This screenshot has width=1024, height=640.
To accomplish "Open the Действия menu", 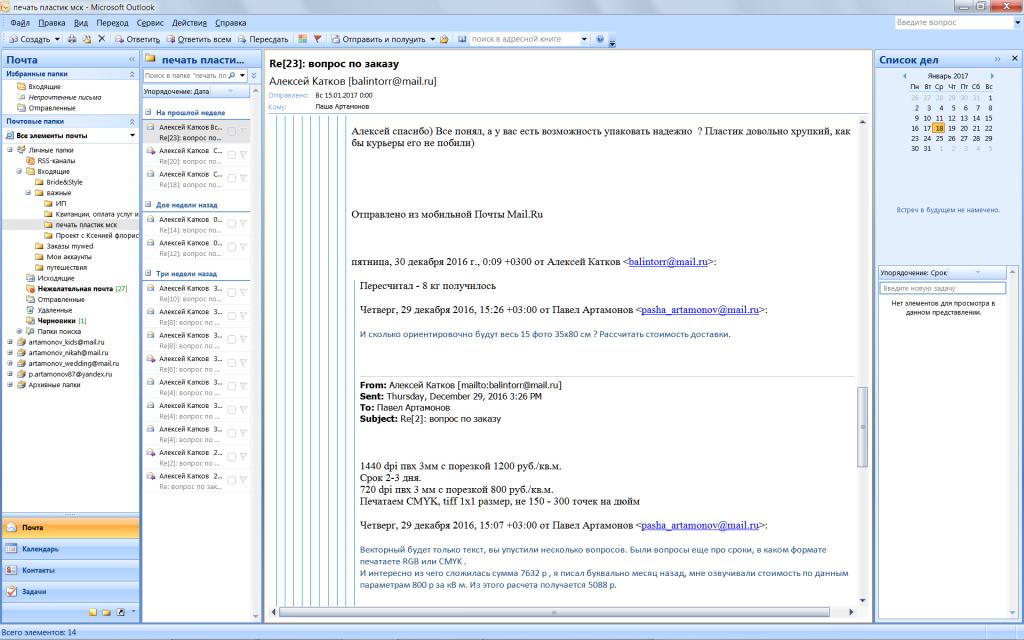I will [189, 23].
